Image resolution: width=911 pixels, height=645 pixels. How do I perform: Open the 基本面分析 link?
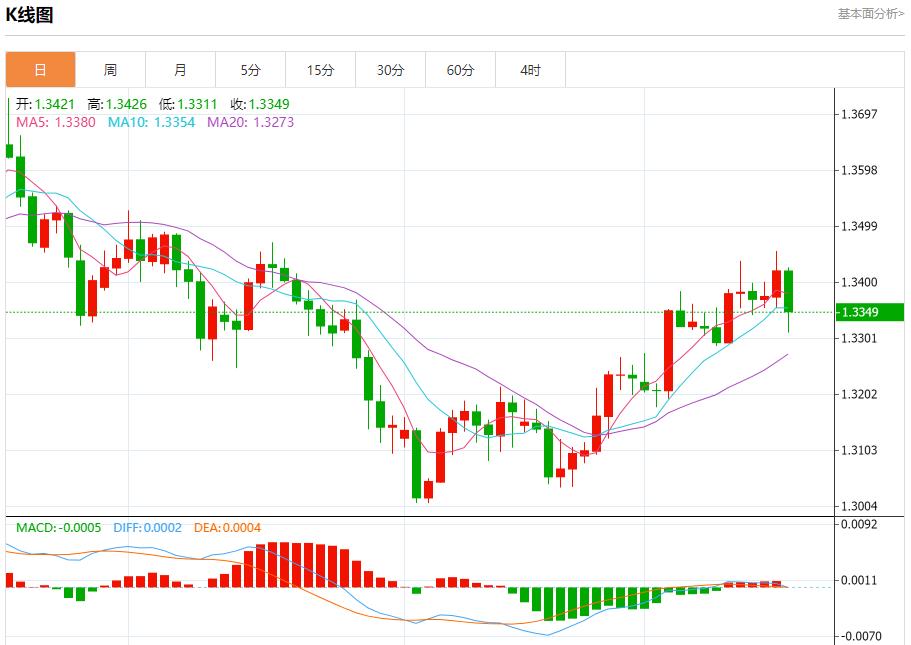coord(870,14)
